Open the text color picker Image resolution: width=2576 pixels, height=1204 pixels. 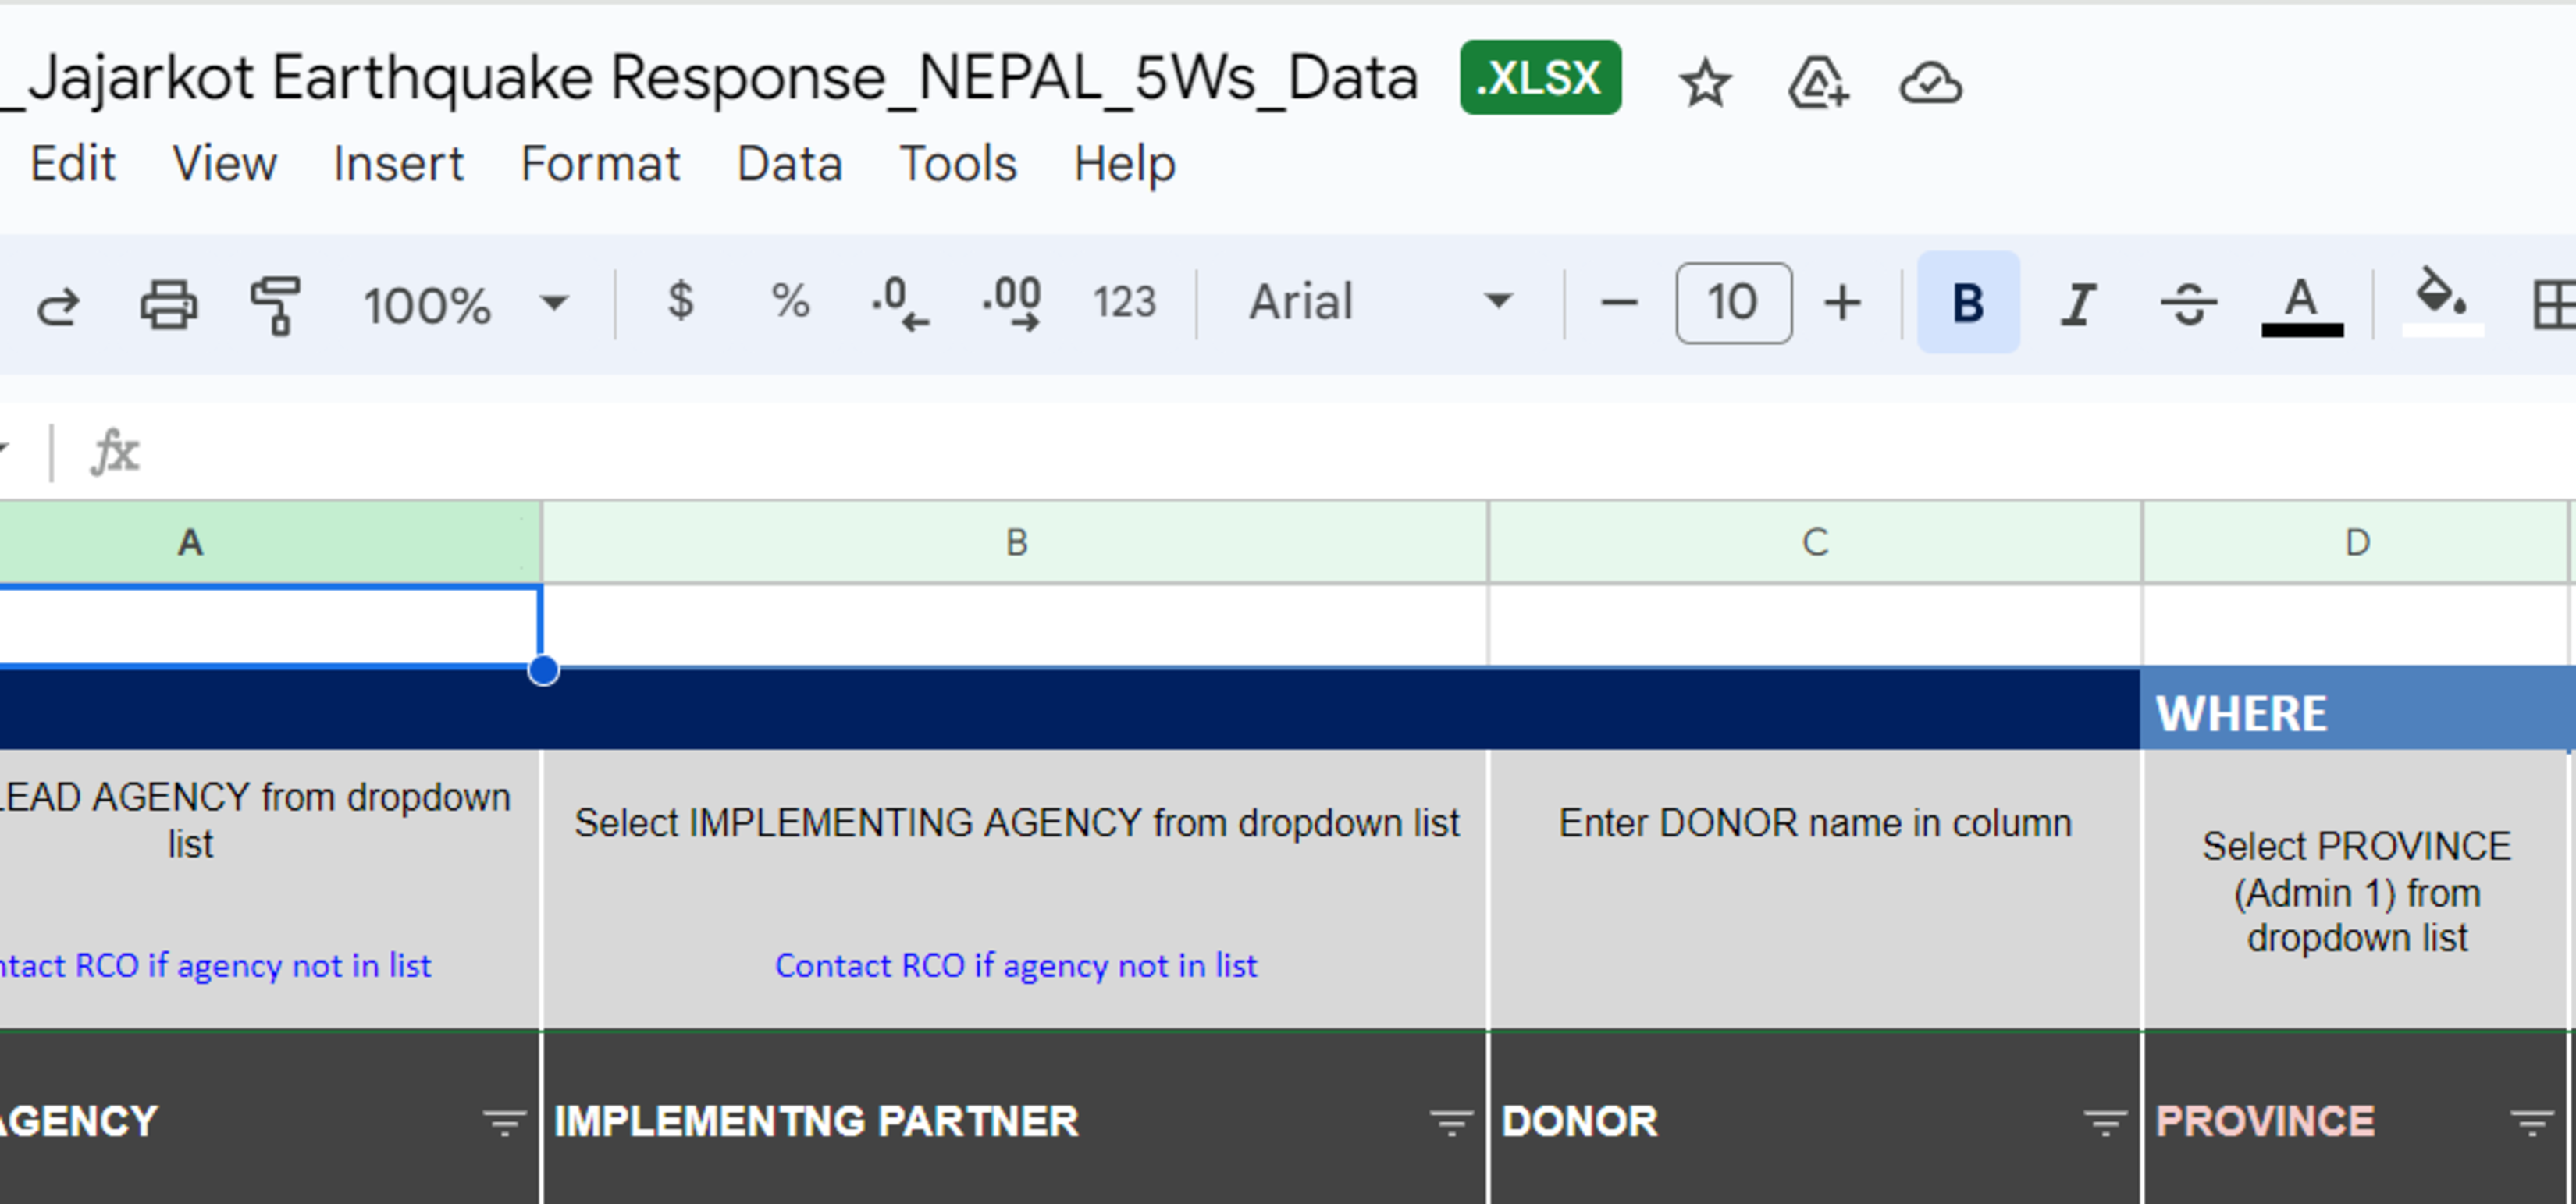[2302, 305]
